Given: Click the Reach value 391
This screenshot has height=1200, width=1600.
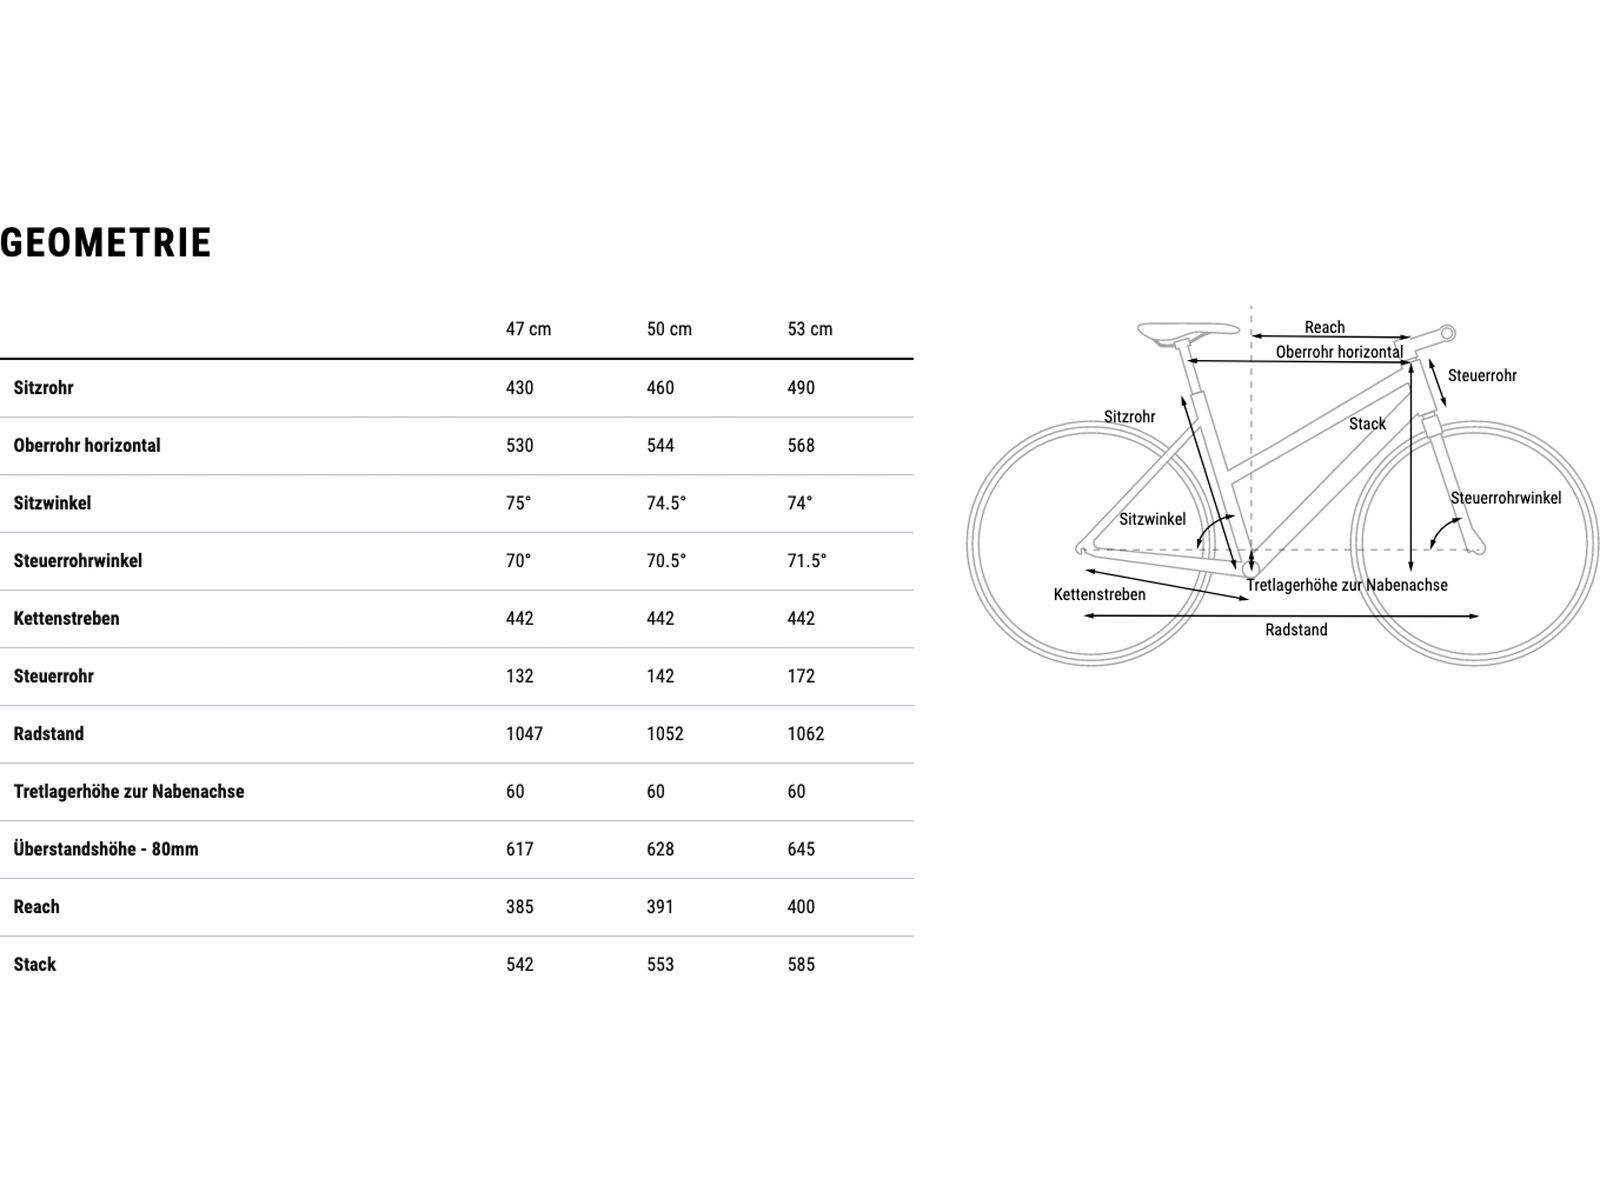Looking at the screenshot, I should [660, 907].
